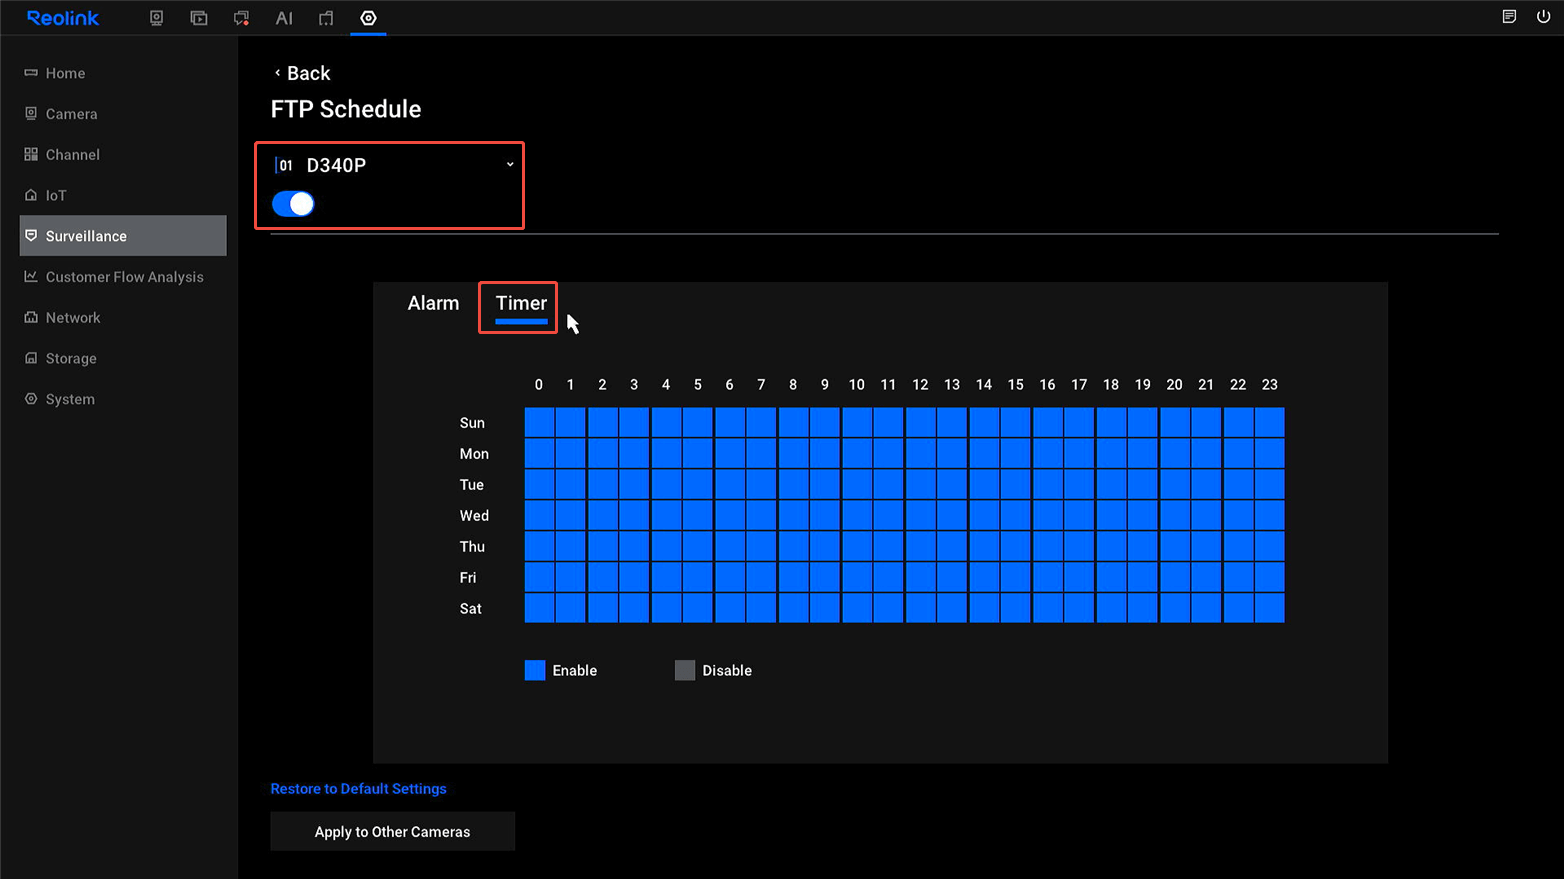Click the power icon at top right
The width and height of the screenshot is (1564, 879).
[1544, 16]
